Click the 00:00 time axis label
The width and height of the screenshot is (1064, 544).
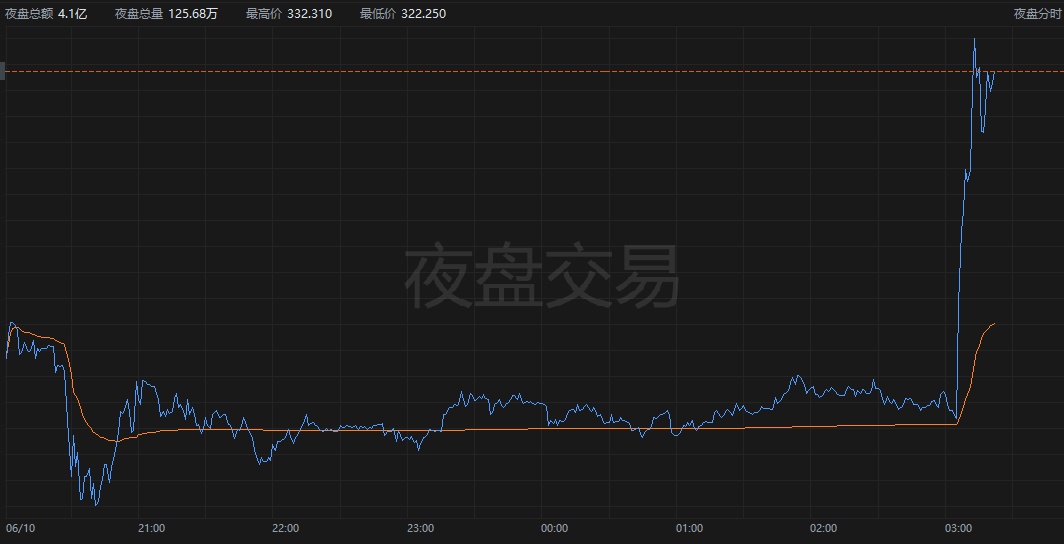tap(554, 528)
